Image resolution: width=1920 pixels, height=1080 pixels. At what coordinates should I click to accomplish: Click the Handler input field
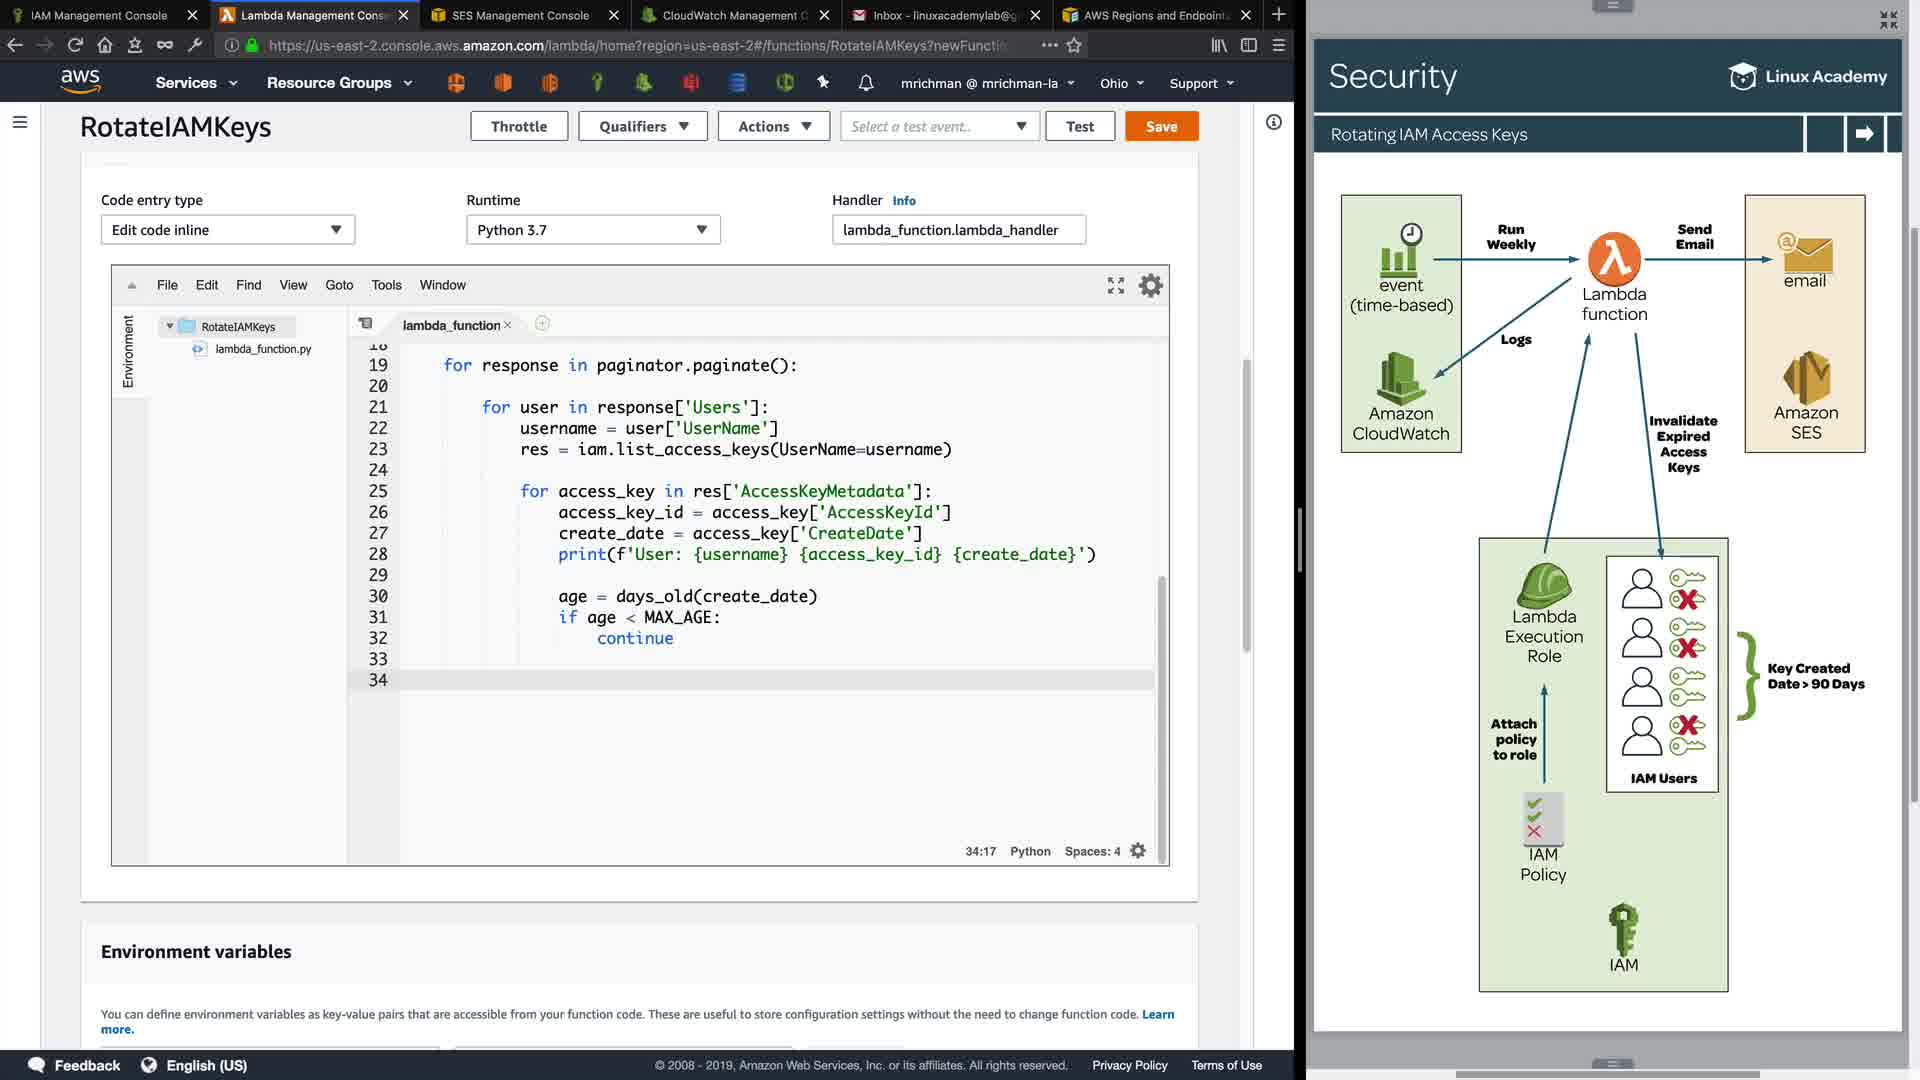pos(958,230)
